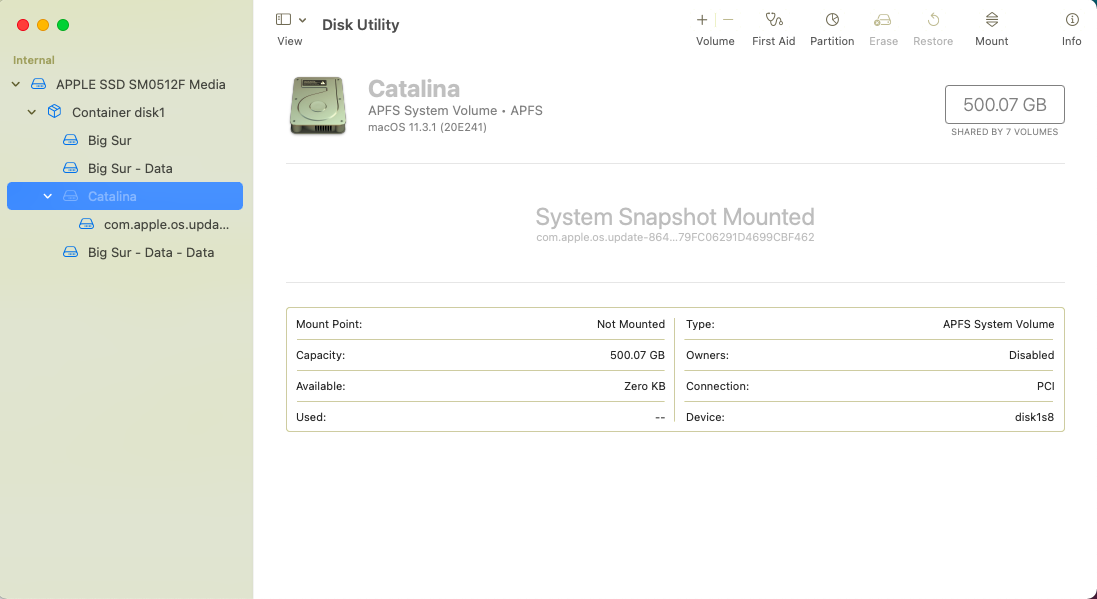The height and width of the screenshot is (599, 1097).
Task: Click the Catalina volume icon in sidebar
Action: (71, 196)
